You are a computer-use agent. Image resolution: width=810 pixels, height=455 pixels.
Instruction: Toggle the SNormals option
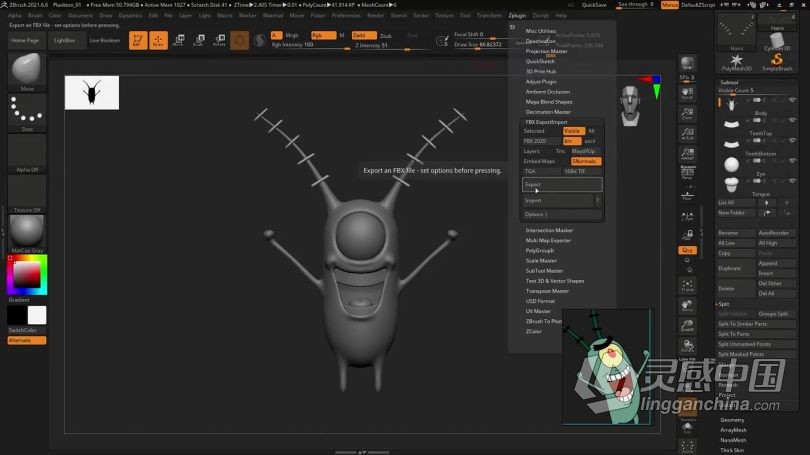point(586,161)
